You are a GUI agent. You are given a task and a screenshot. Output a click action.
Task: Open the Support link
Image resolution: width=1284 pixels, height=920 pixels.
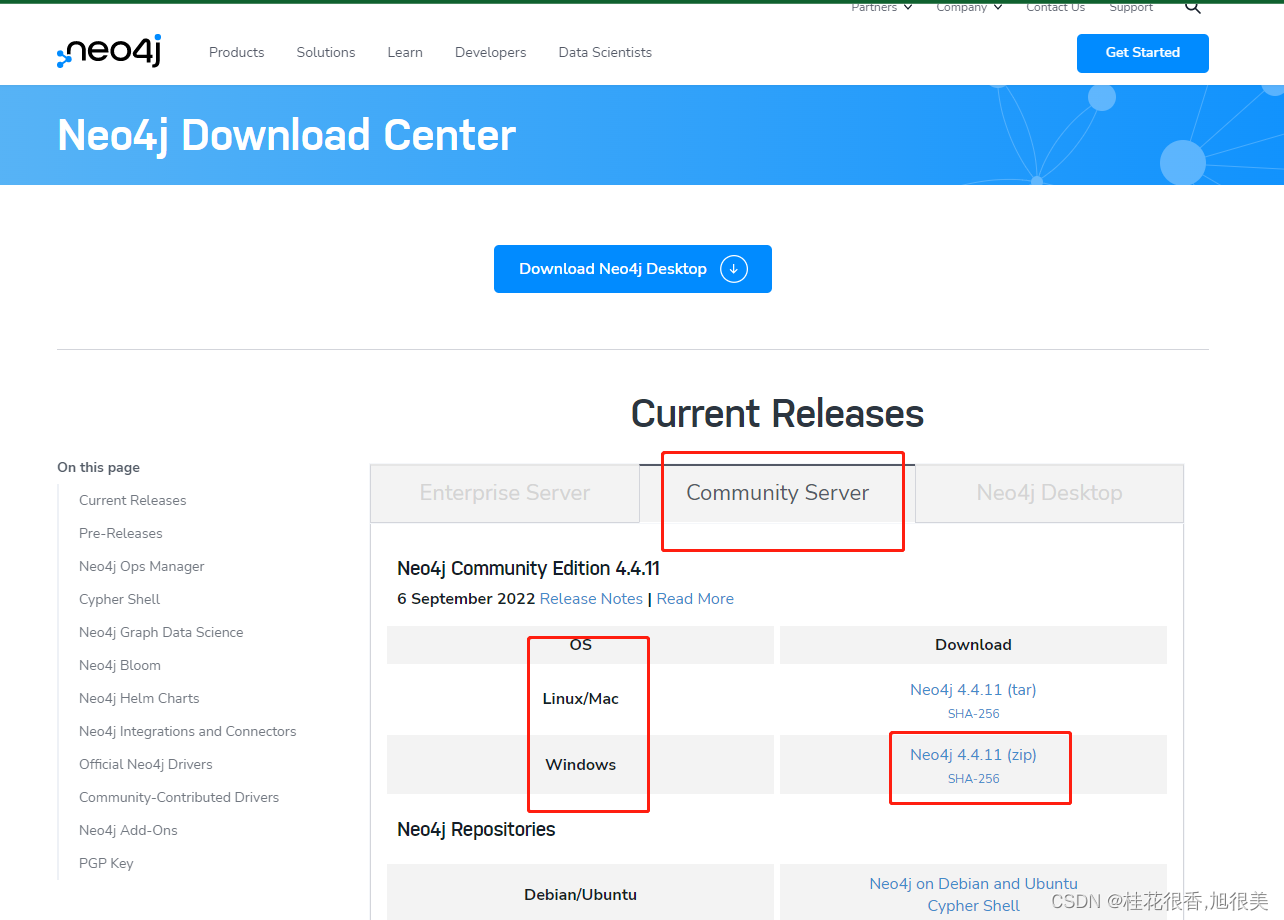tap(1131, 7)
